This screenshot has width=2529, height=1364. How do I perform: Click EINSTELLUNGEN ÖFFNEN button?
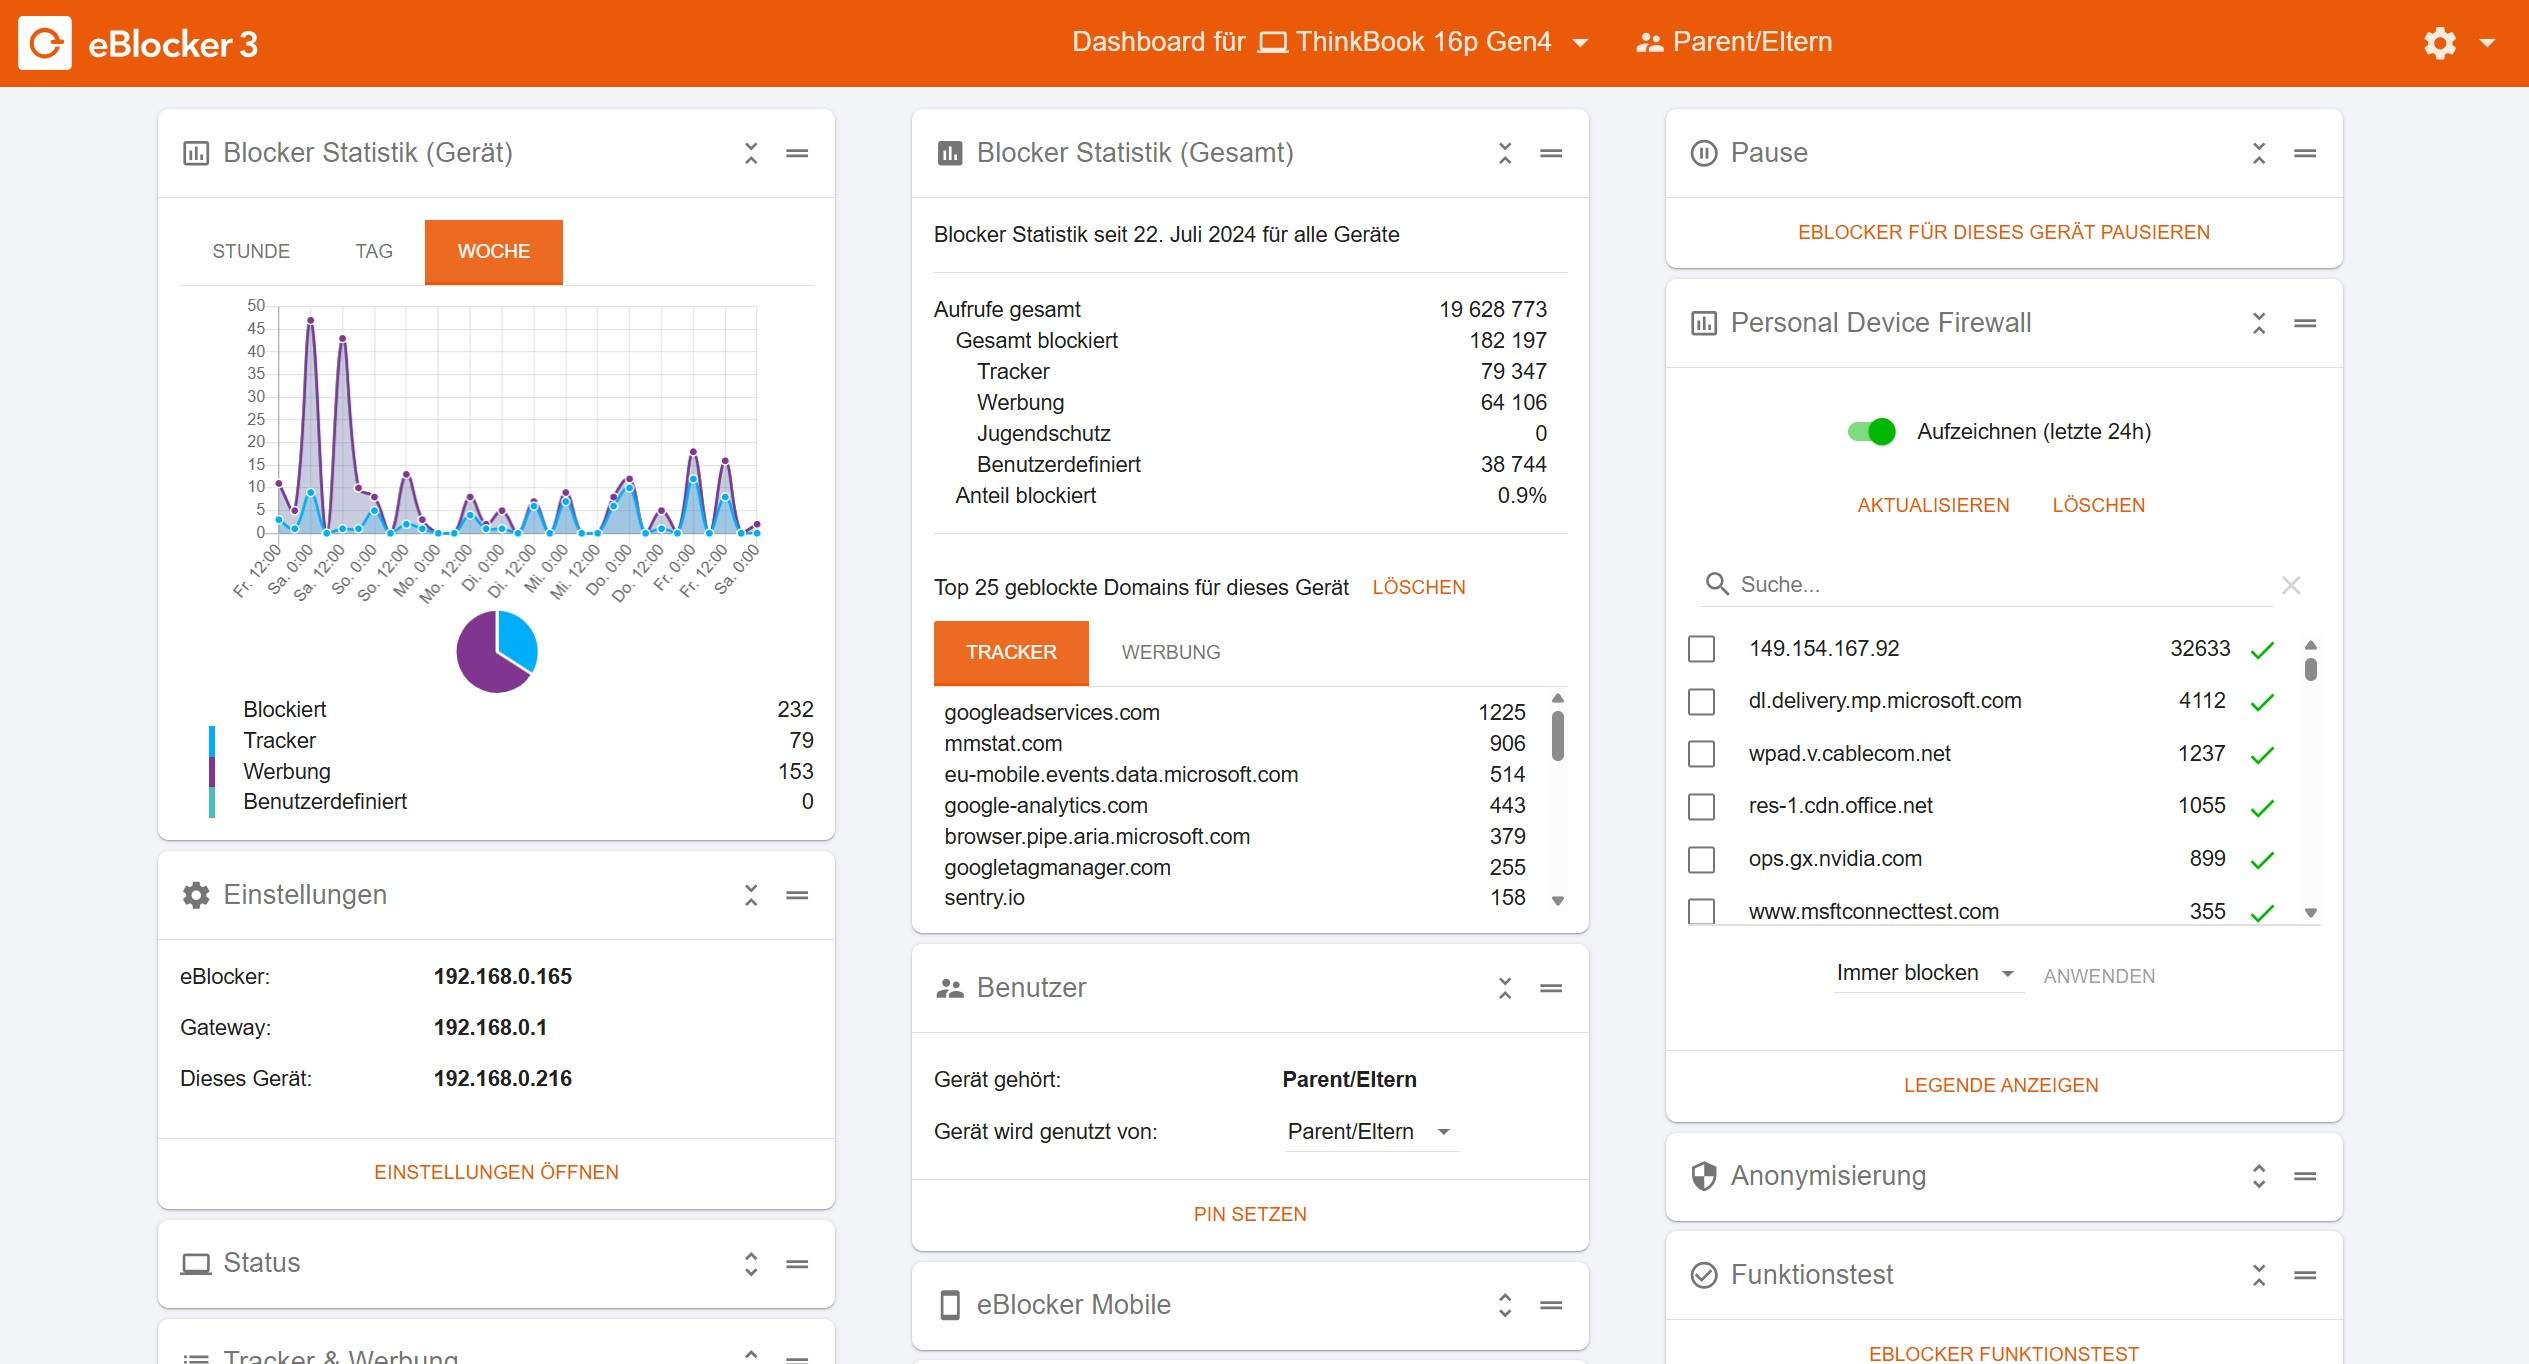tap(496, 1172)
